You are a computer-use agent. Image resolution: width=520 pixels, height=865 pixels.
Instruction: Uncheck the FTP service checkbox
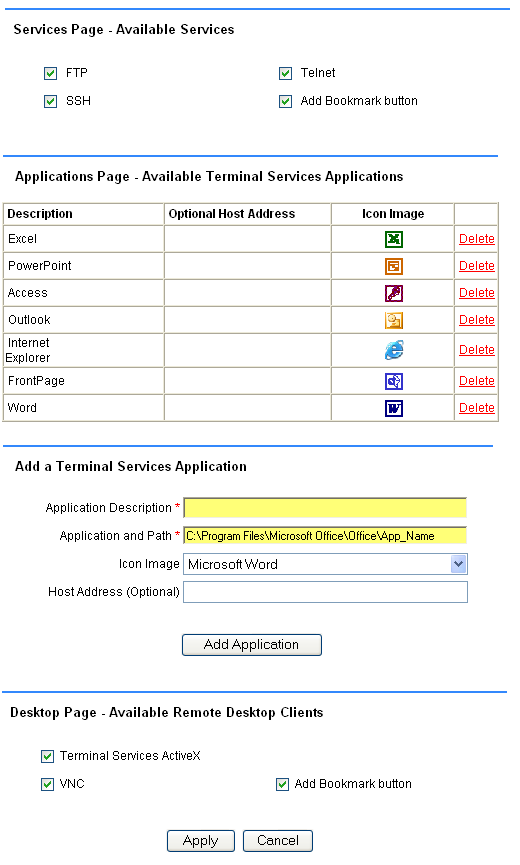[x=50, y=73]
